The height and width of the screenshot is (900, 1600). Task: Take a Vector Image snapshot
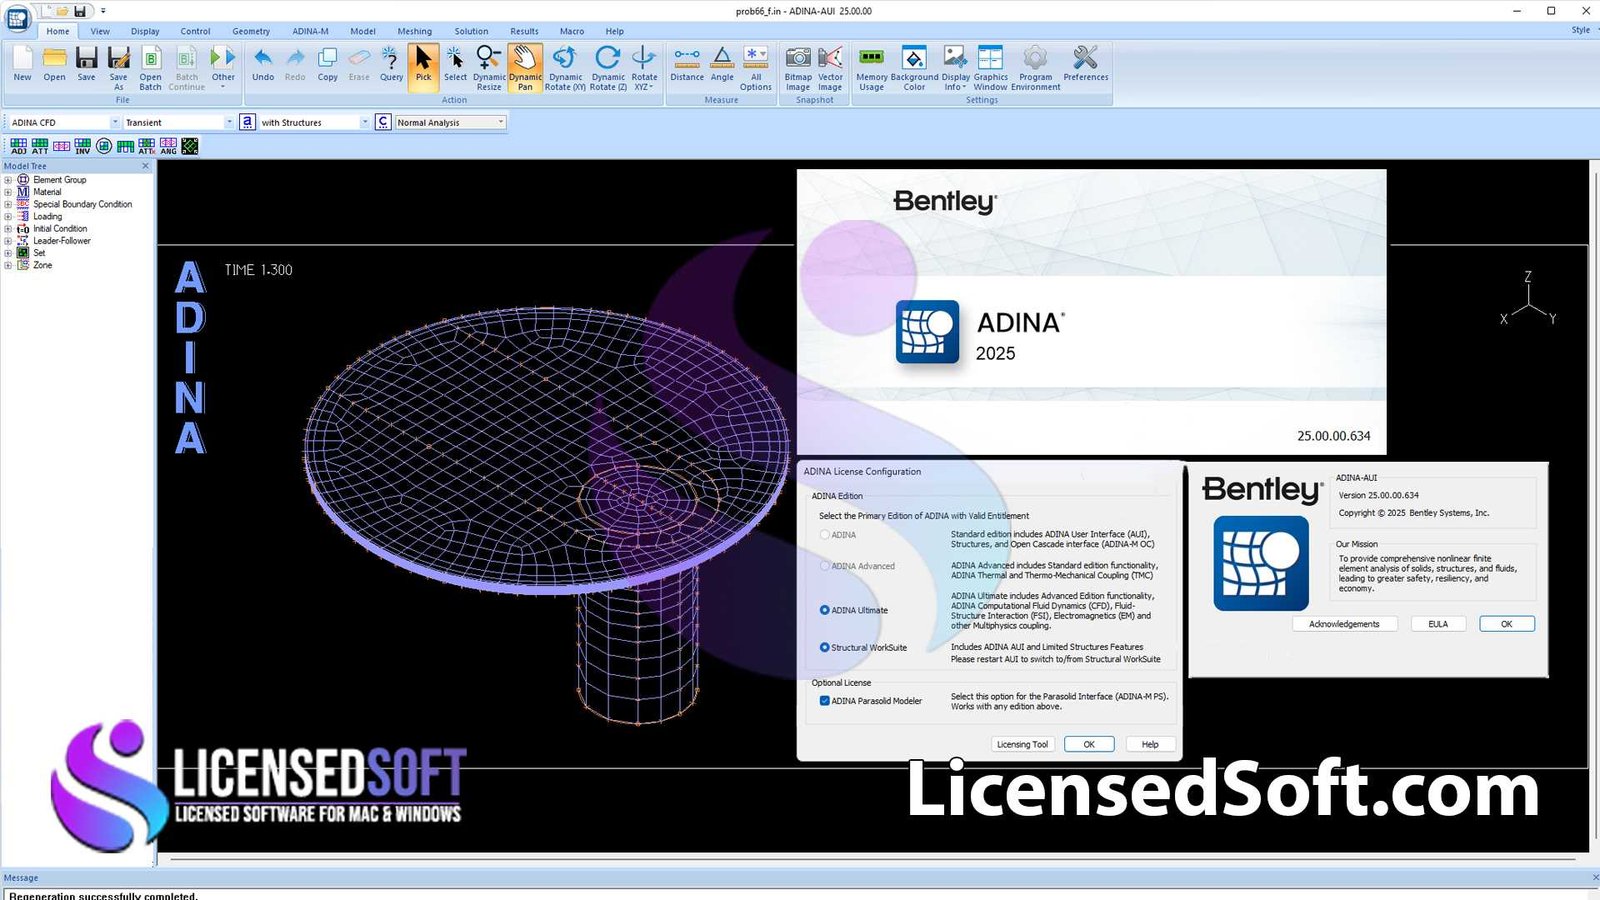[x=830, y=68]
